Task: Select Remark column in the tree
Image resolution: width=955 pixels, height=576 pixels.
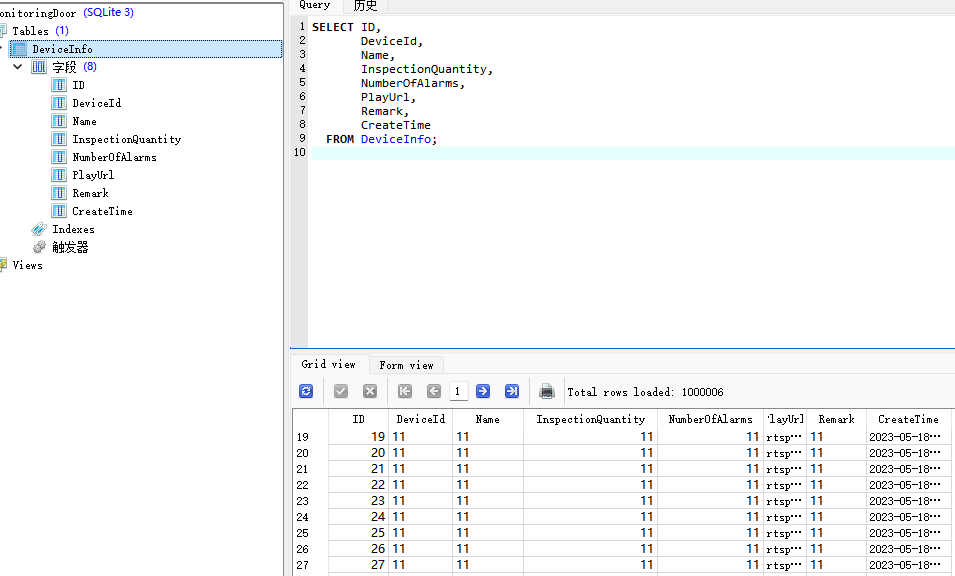Action: pyautogui.click(x=90, y=193)
